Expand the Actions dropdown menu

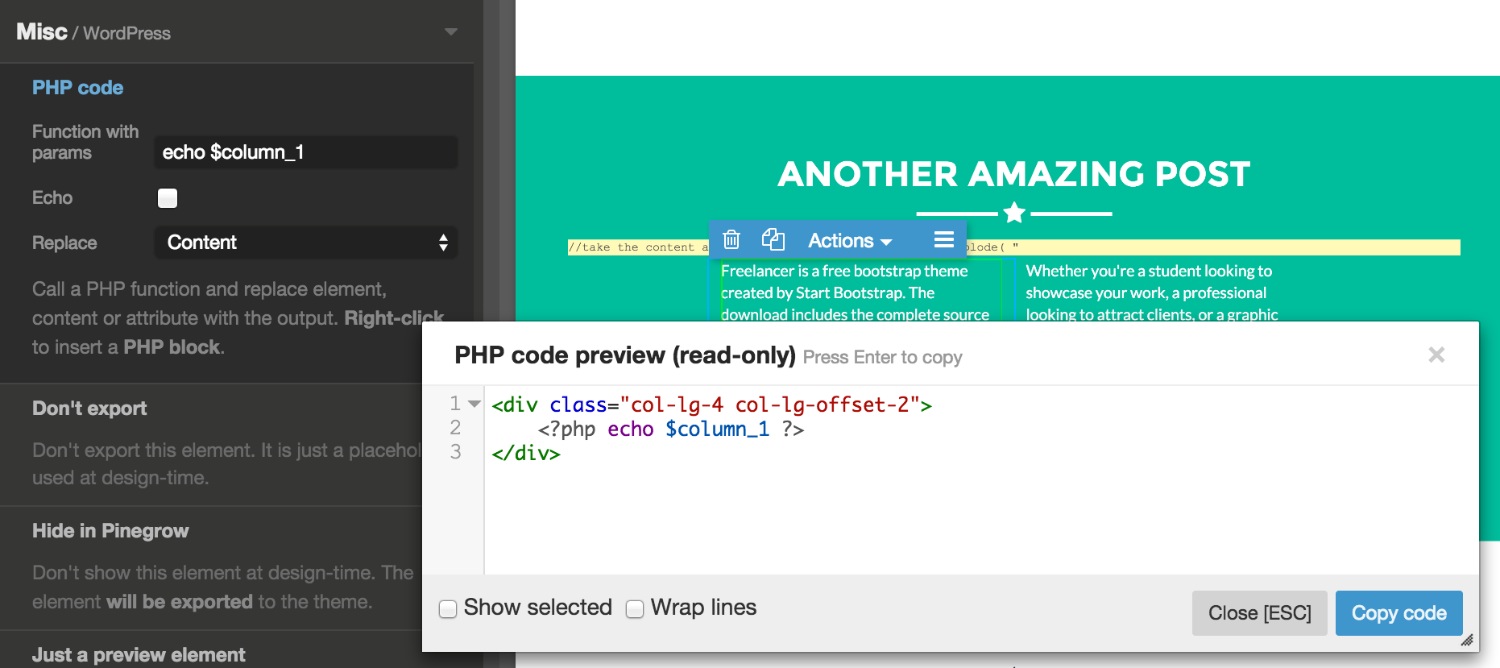tap(849, 240)
